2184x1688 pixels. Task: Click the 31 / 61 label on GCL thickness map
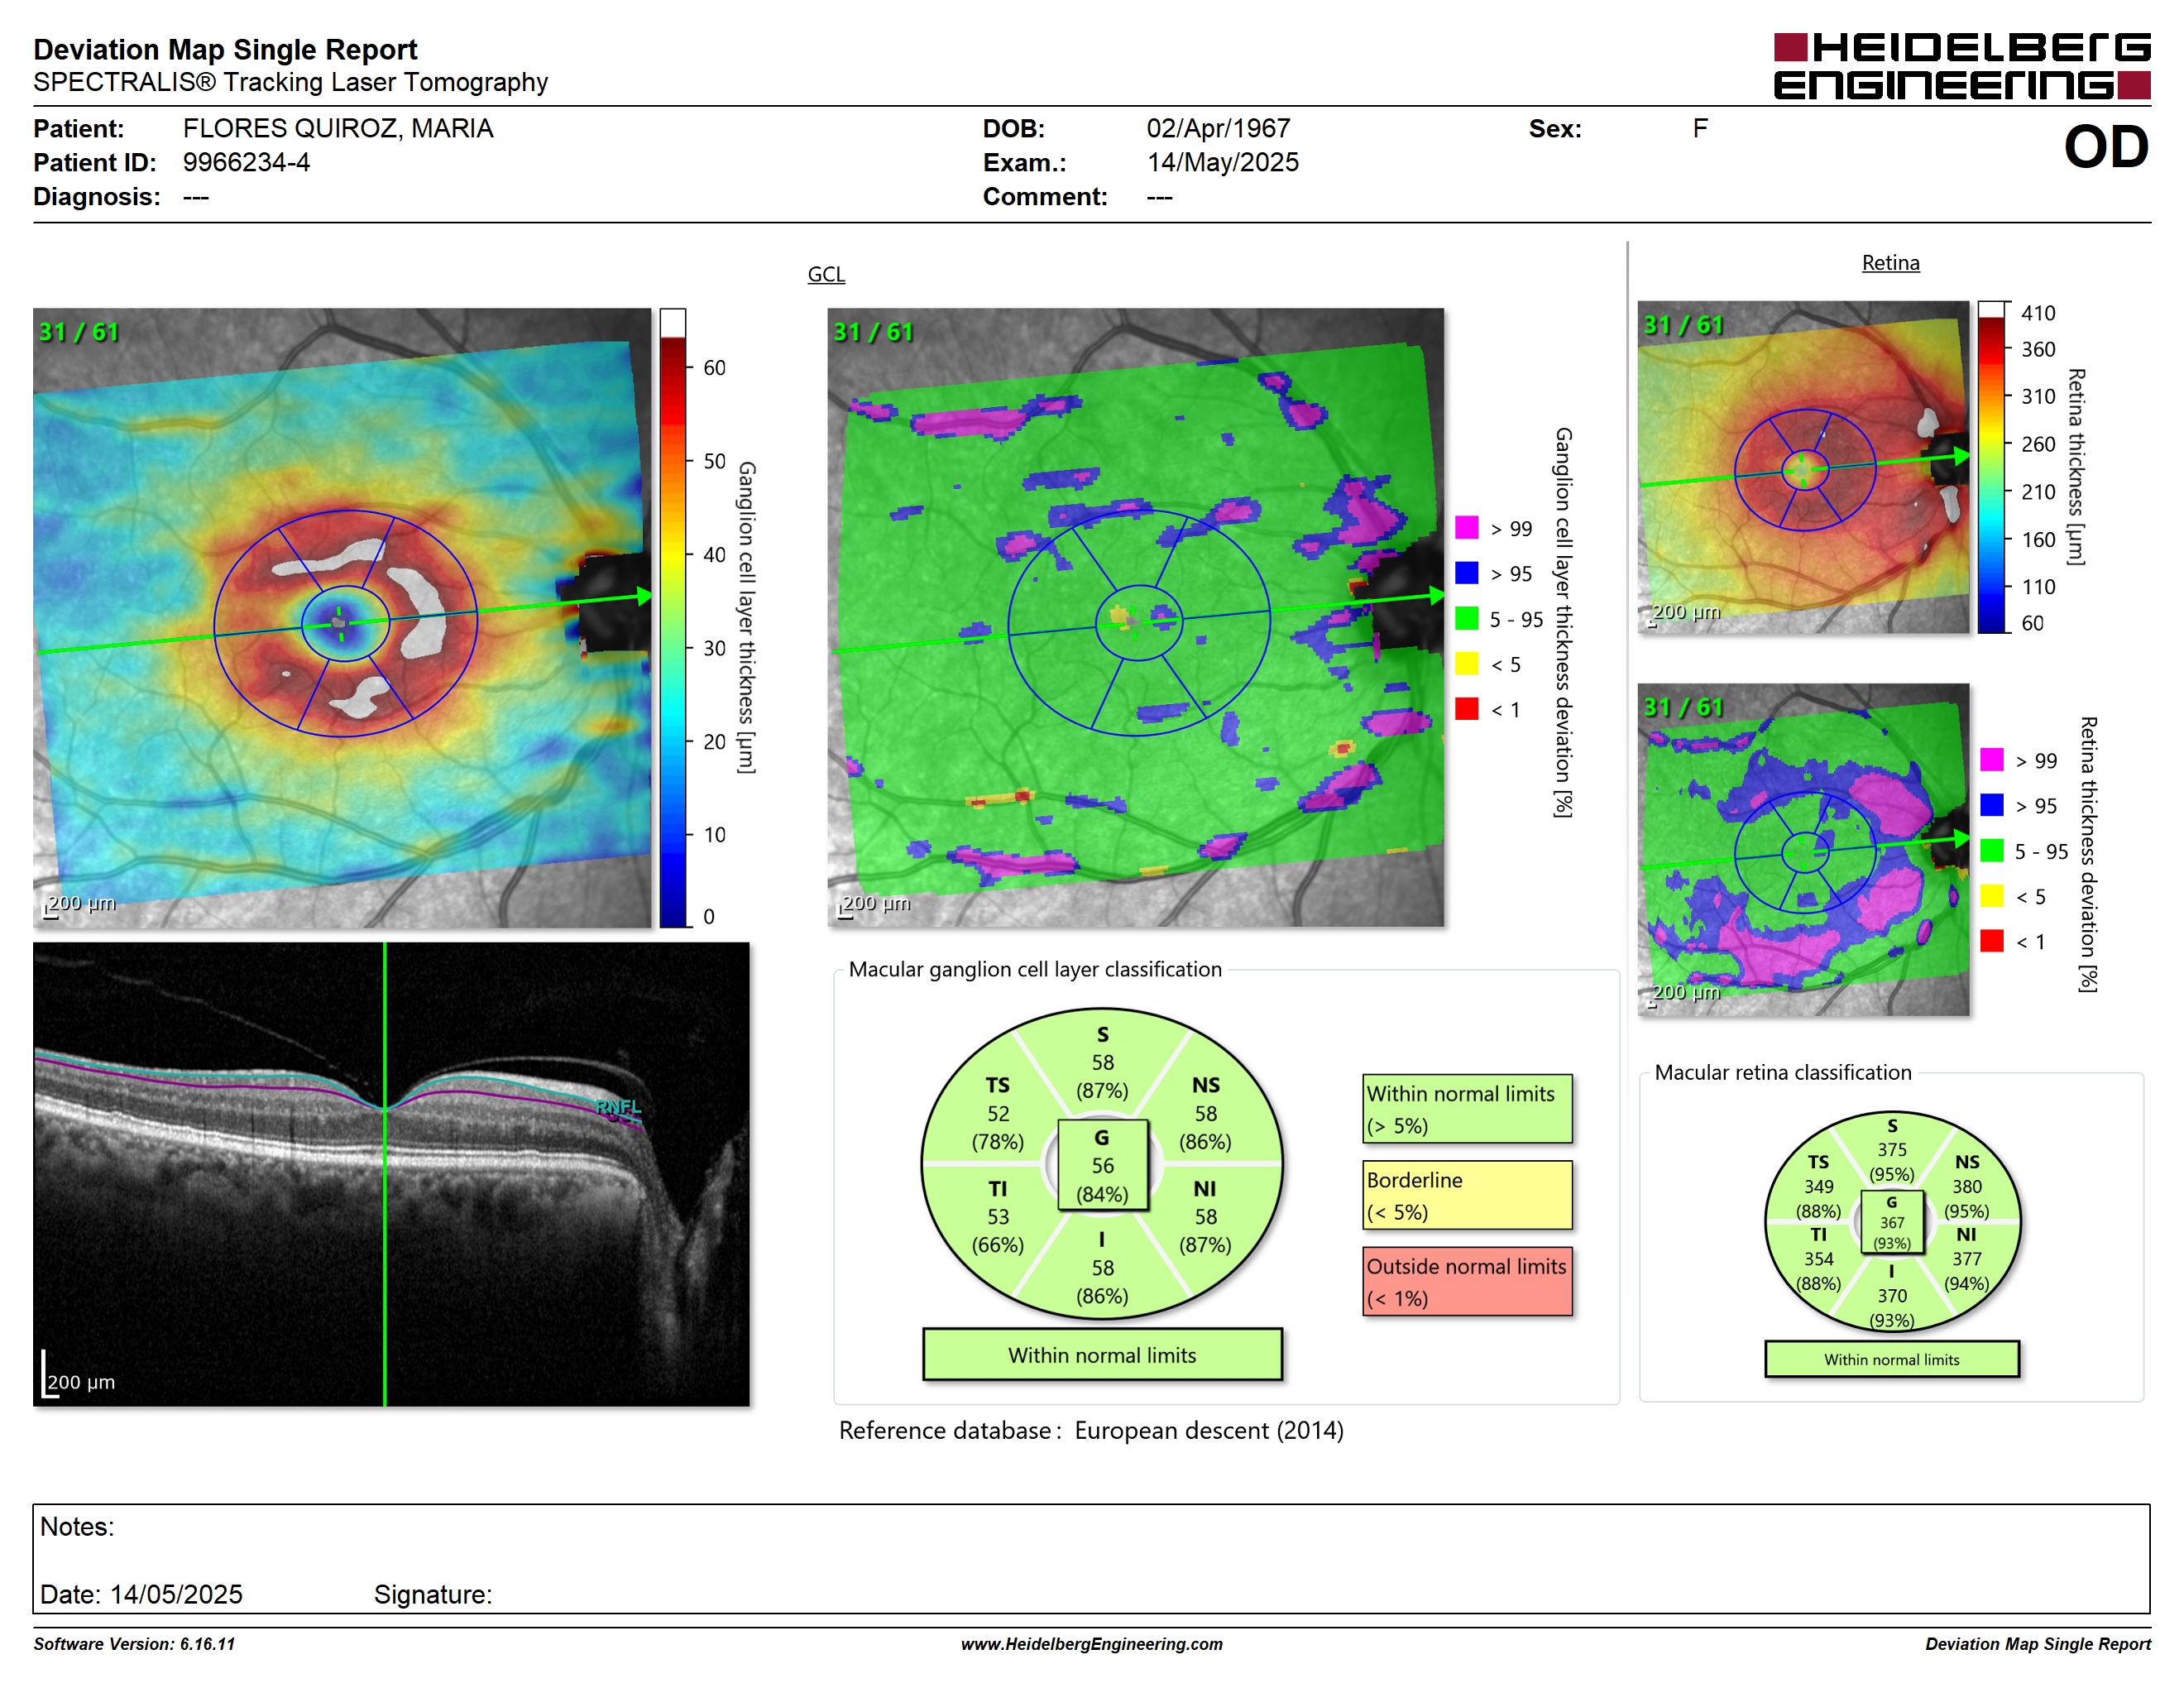[x=79, y=332]
